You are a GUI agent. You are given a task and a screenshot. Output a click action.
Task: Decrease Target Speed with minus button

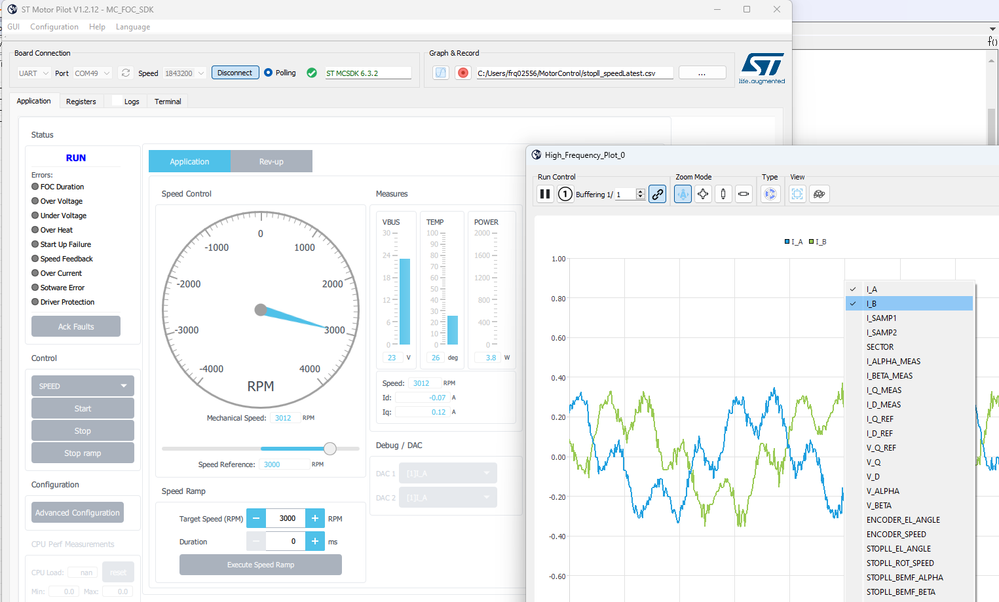(256, 519)
